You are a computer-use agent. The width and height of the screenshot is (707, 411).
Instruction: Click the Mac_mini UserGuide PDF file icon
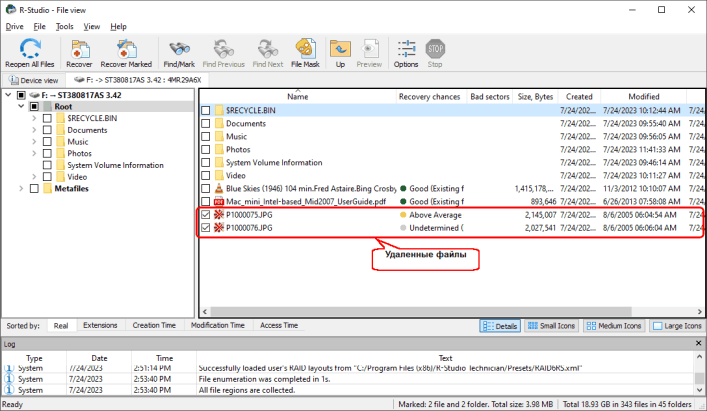219,201
